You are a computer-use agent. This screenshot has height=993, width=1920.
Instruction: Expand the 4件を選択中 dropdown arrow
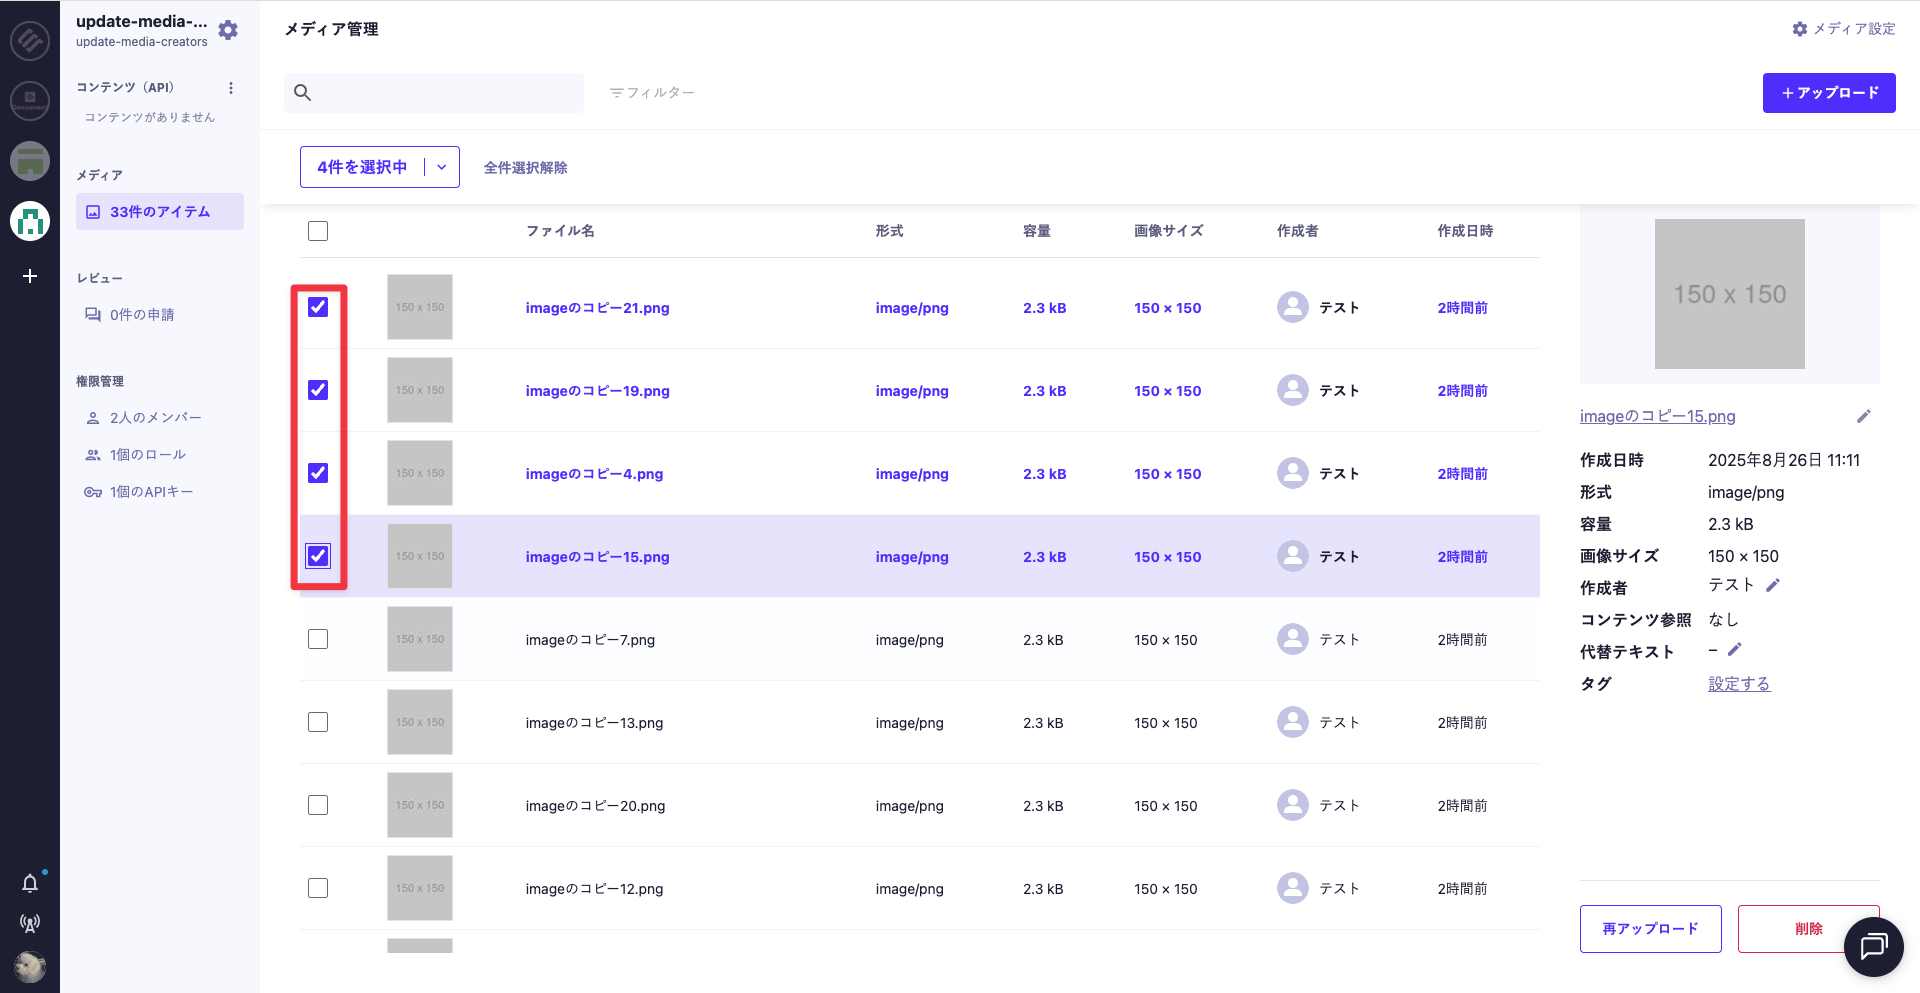pyautogui.click(x=442, y=167)
